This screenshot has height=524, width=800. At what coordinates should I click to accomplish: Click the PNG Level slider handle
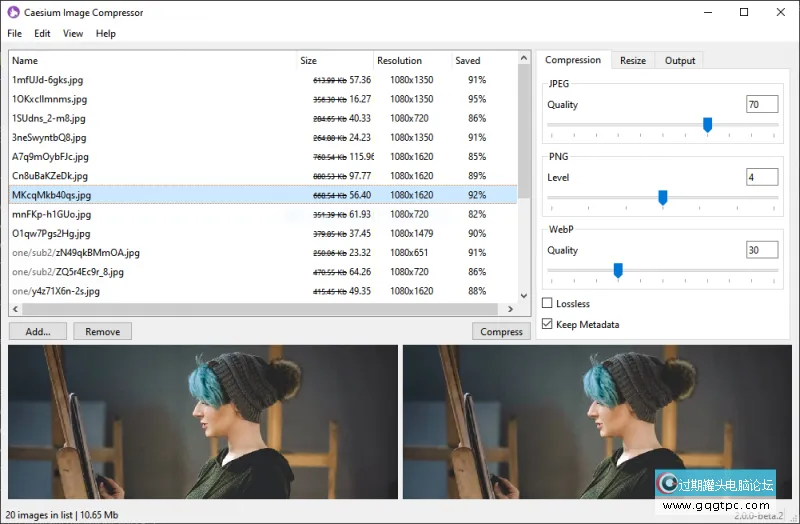tap(662, 198)
